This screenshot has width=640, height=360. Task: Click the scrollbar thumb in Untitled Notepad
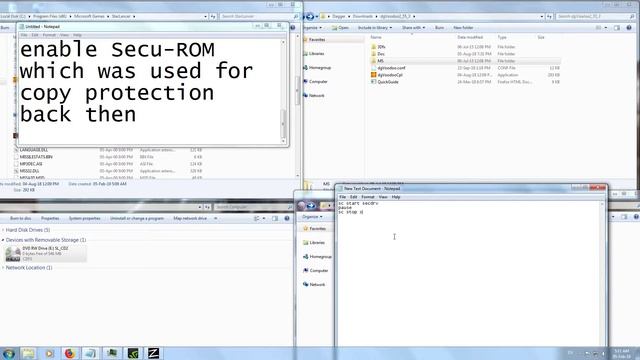point(283,124)
